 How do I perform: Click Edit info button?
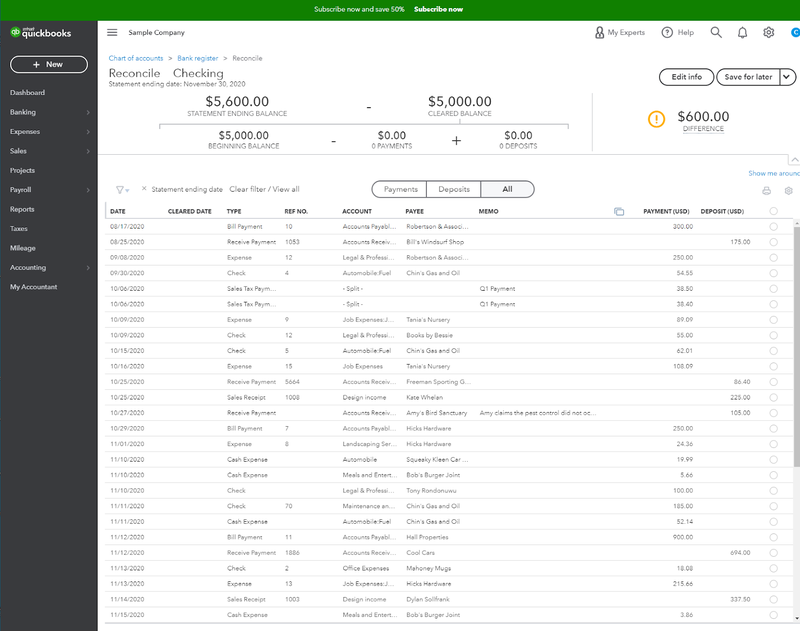tap(686, 77)
